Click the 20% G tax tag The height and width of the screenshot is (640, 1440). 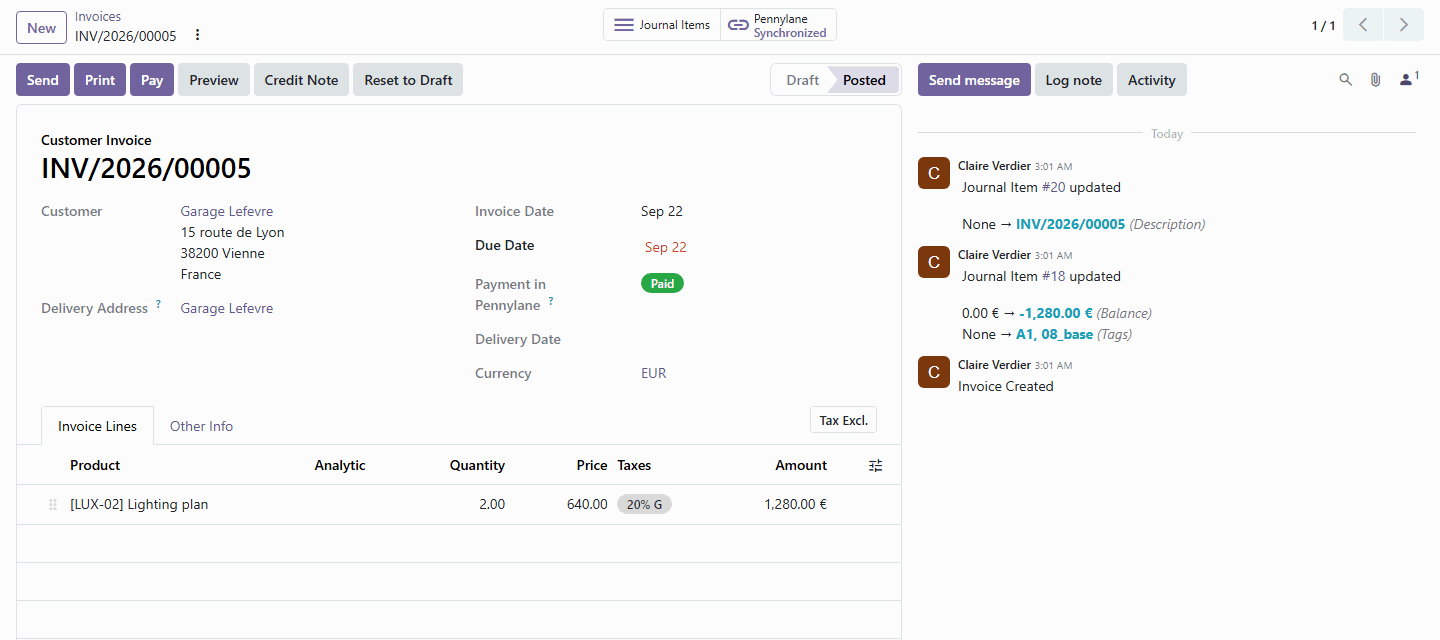[644, 504]
